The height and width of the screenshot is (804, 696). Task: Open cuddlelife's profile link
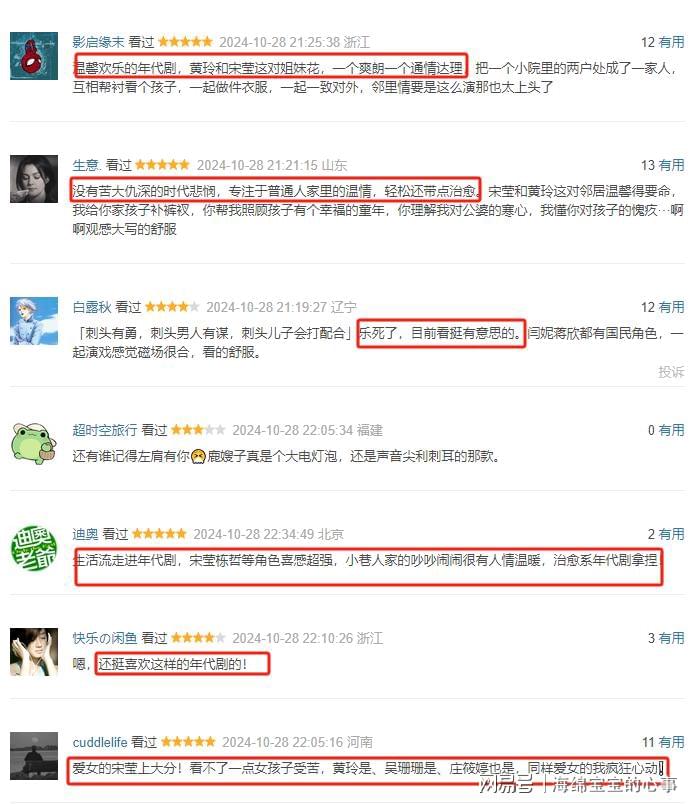click(x=100, y=742)
